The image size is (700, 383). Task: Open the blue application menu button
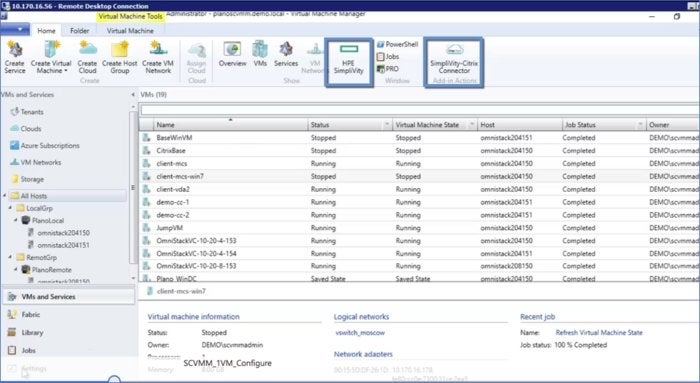point(15,29)
